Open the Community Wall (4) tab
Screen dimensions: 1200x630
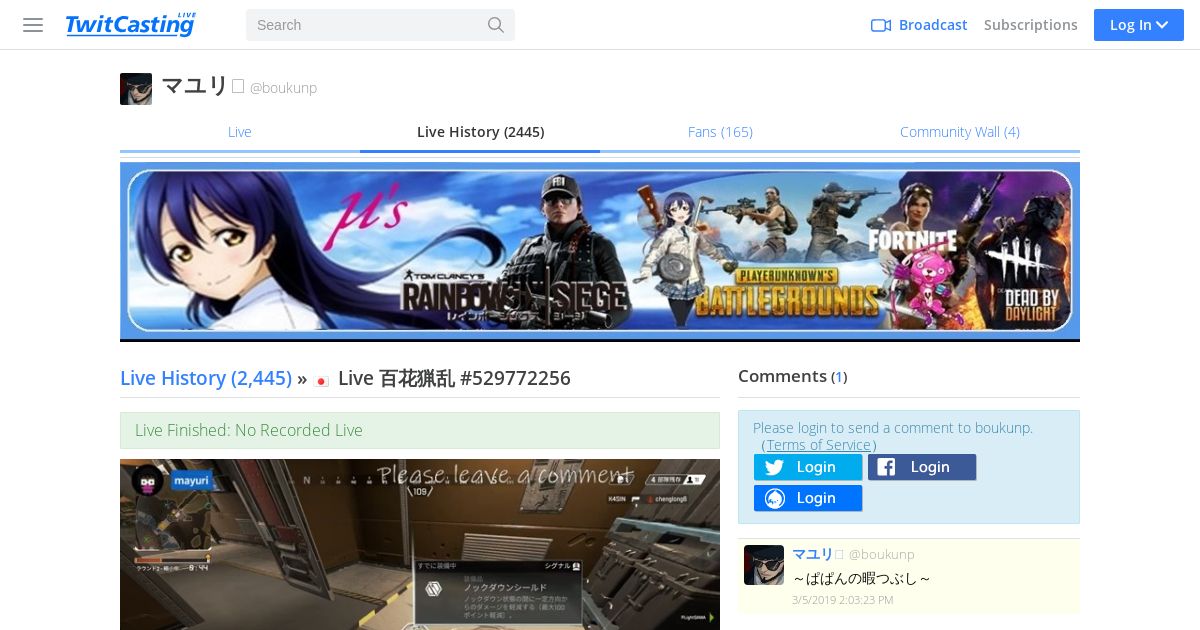coord(960,132)
